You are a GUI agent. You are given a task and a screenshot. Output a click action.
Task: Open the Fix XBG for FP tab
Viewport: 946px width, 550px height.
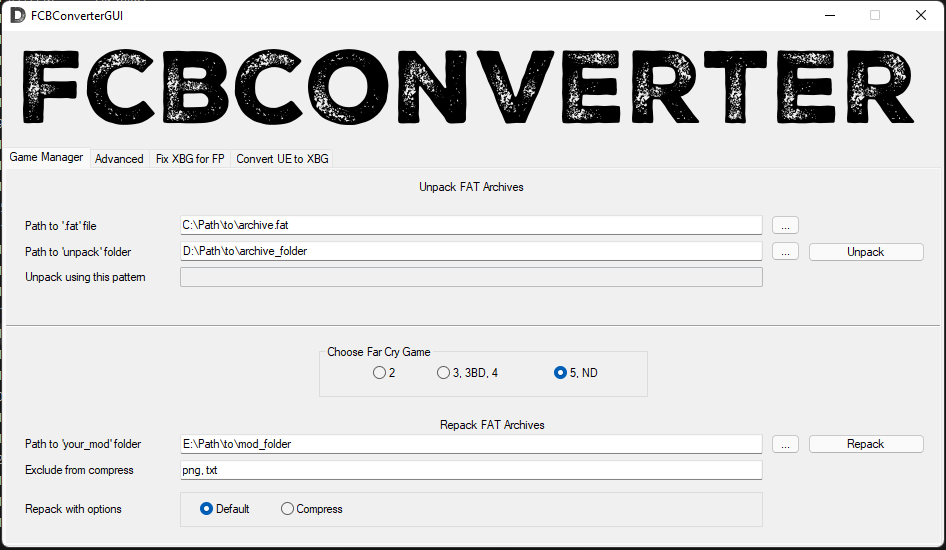190,159
